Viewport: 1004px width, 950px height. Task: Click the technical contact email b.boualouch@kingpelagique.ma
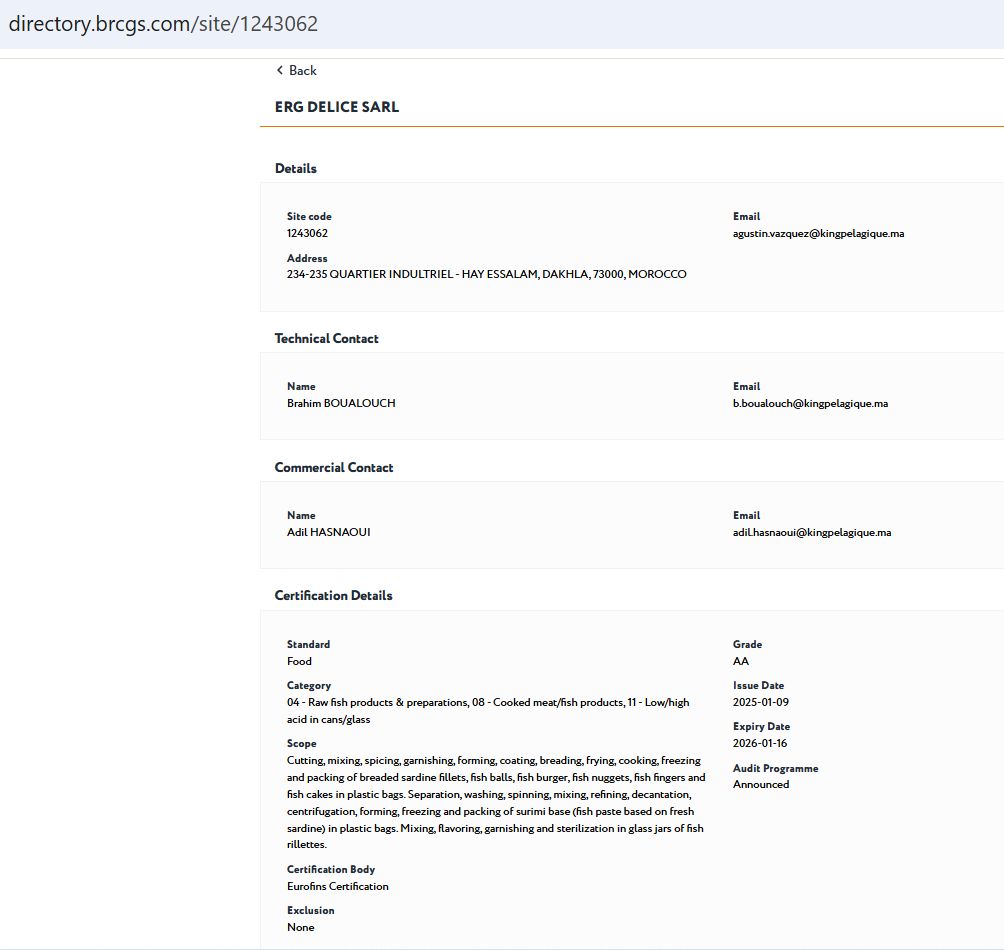810,403
